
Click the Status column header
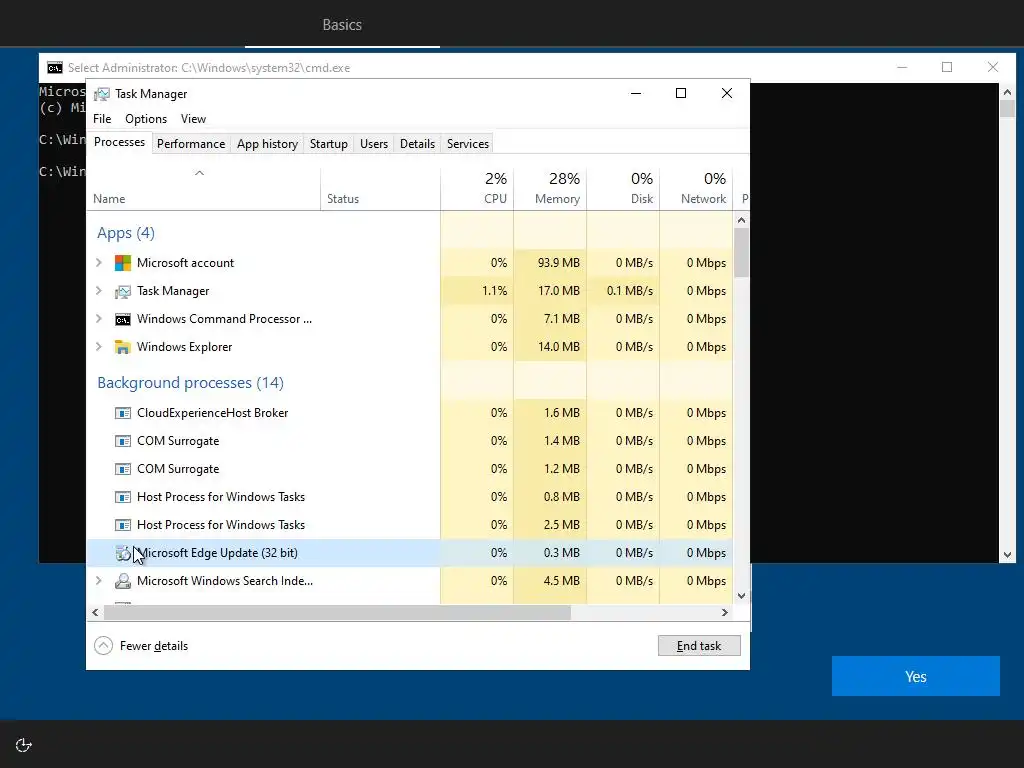tap(381, 189)
